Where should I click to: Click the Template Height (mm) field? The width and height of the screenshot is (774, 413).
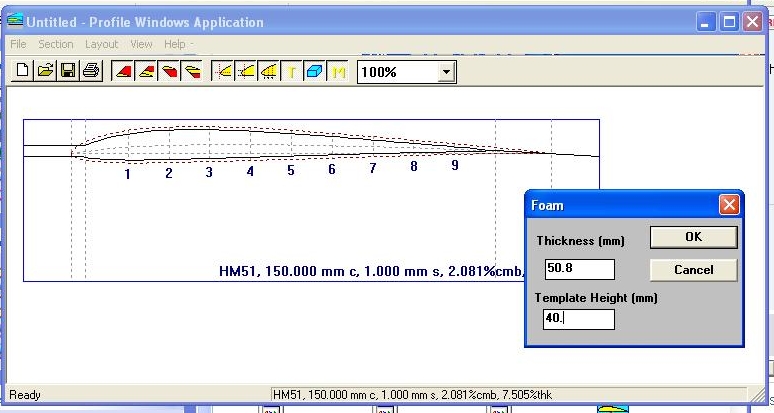coord(579,319)
